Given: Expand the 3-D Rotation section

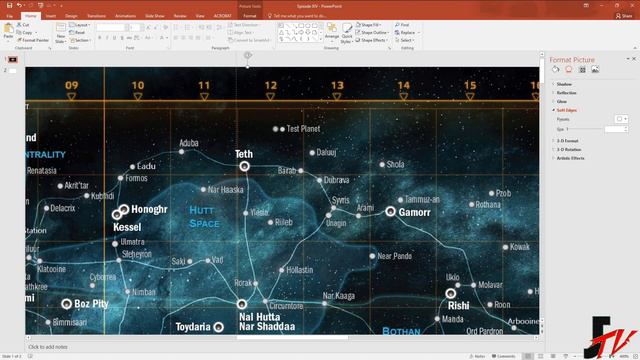Looking at the screenshot, I should coord(569,150).
